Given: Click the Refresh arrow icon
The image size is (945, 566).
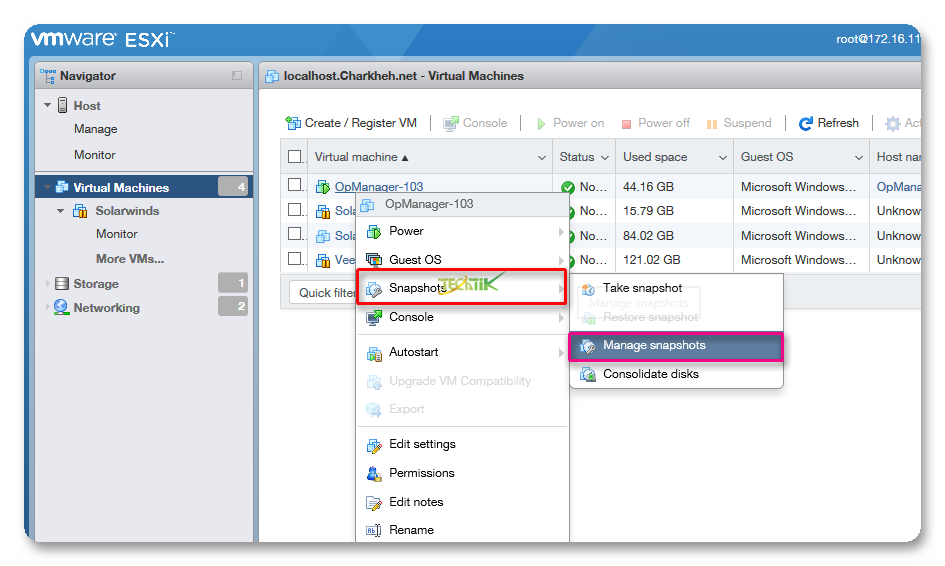Looking at the screenshot, I should pyautogui.click(x=806, y=124).
